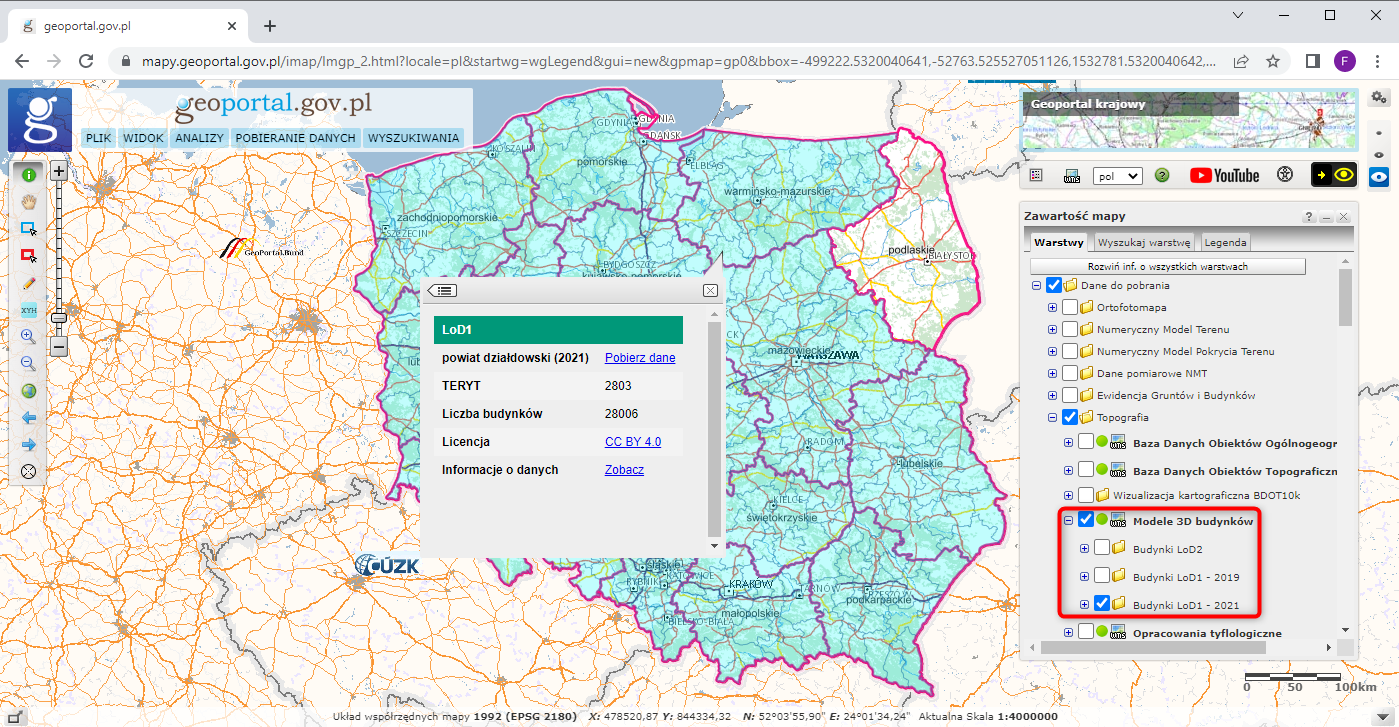Switch to the Legenda tab

coord(1224,242)
